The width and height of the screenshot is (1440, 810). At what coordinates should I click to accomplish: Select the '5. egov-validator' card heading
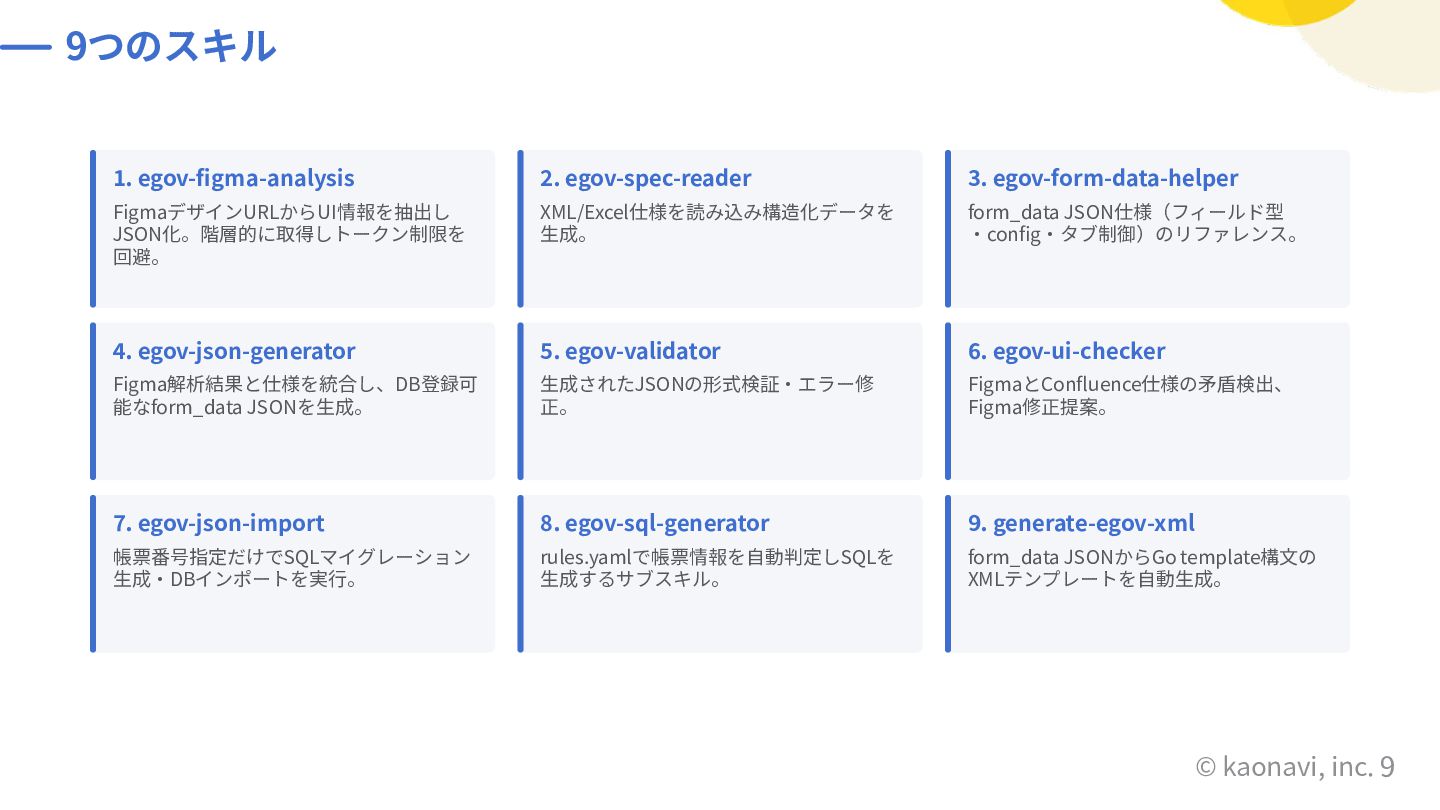[630, 351]
